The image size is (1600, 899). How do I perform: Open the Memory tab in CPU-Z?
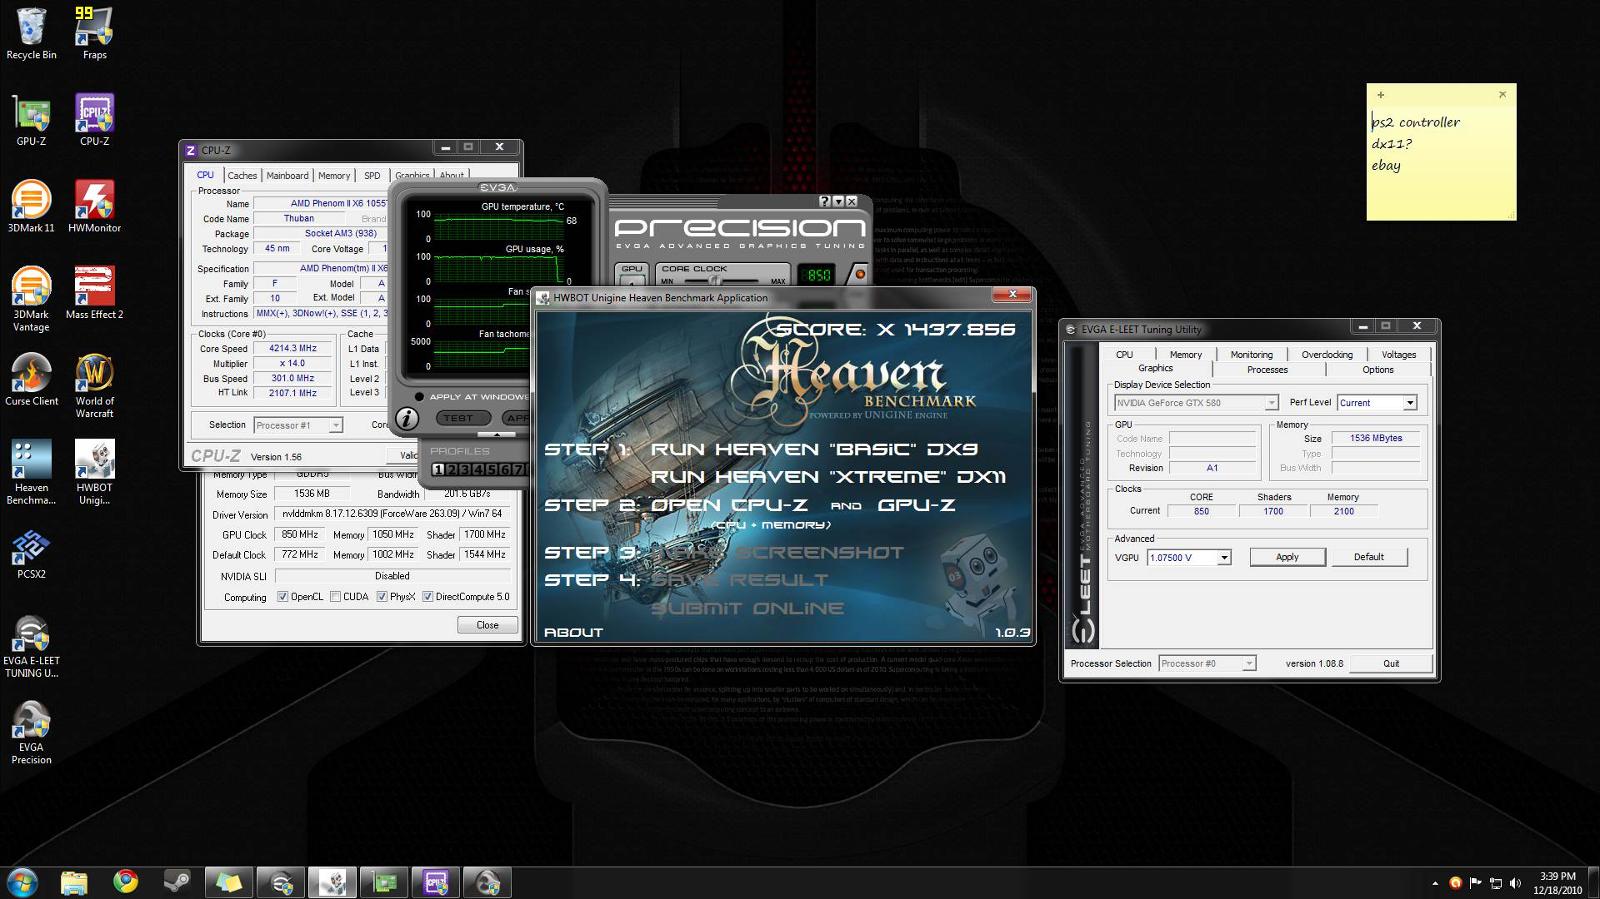334,175
